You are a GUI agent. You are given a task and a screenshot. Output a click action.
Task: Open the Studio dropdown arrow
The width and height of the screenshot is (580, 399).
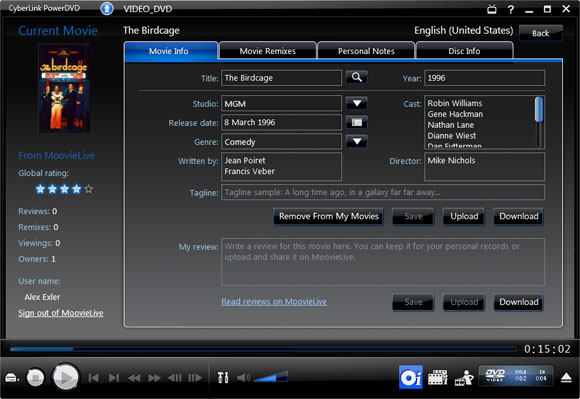pos(357,103)
